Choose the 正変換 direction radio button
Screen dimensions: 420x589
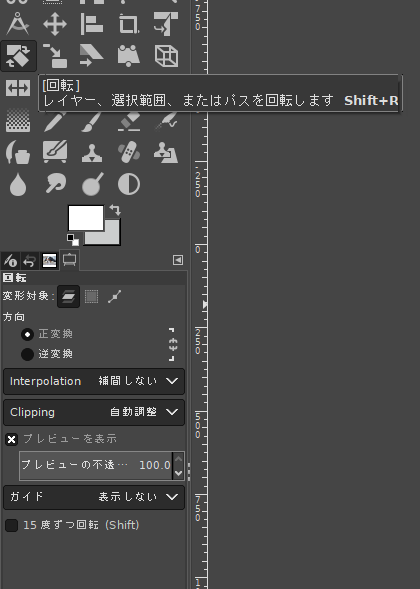pyautogui.click(x=27, y=334)
